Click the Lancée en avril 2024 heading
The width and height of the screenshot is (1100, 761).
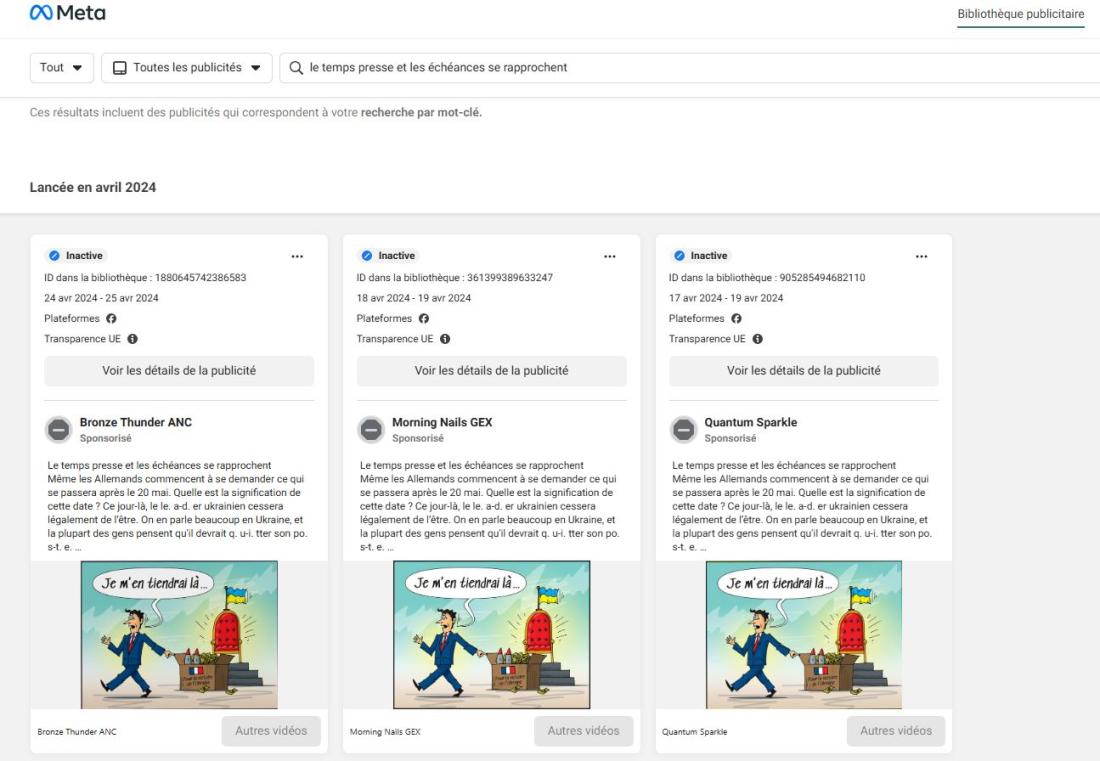click(93, 187)
